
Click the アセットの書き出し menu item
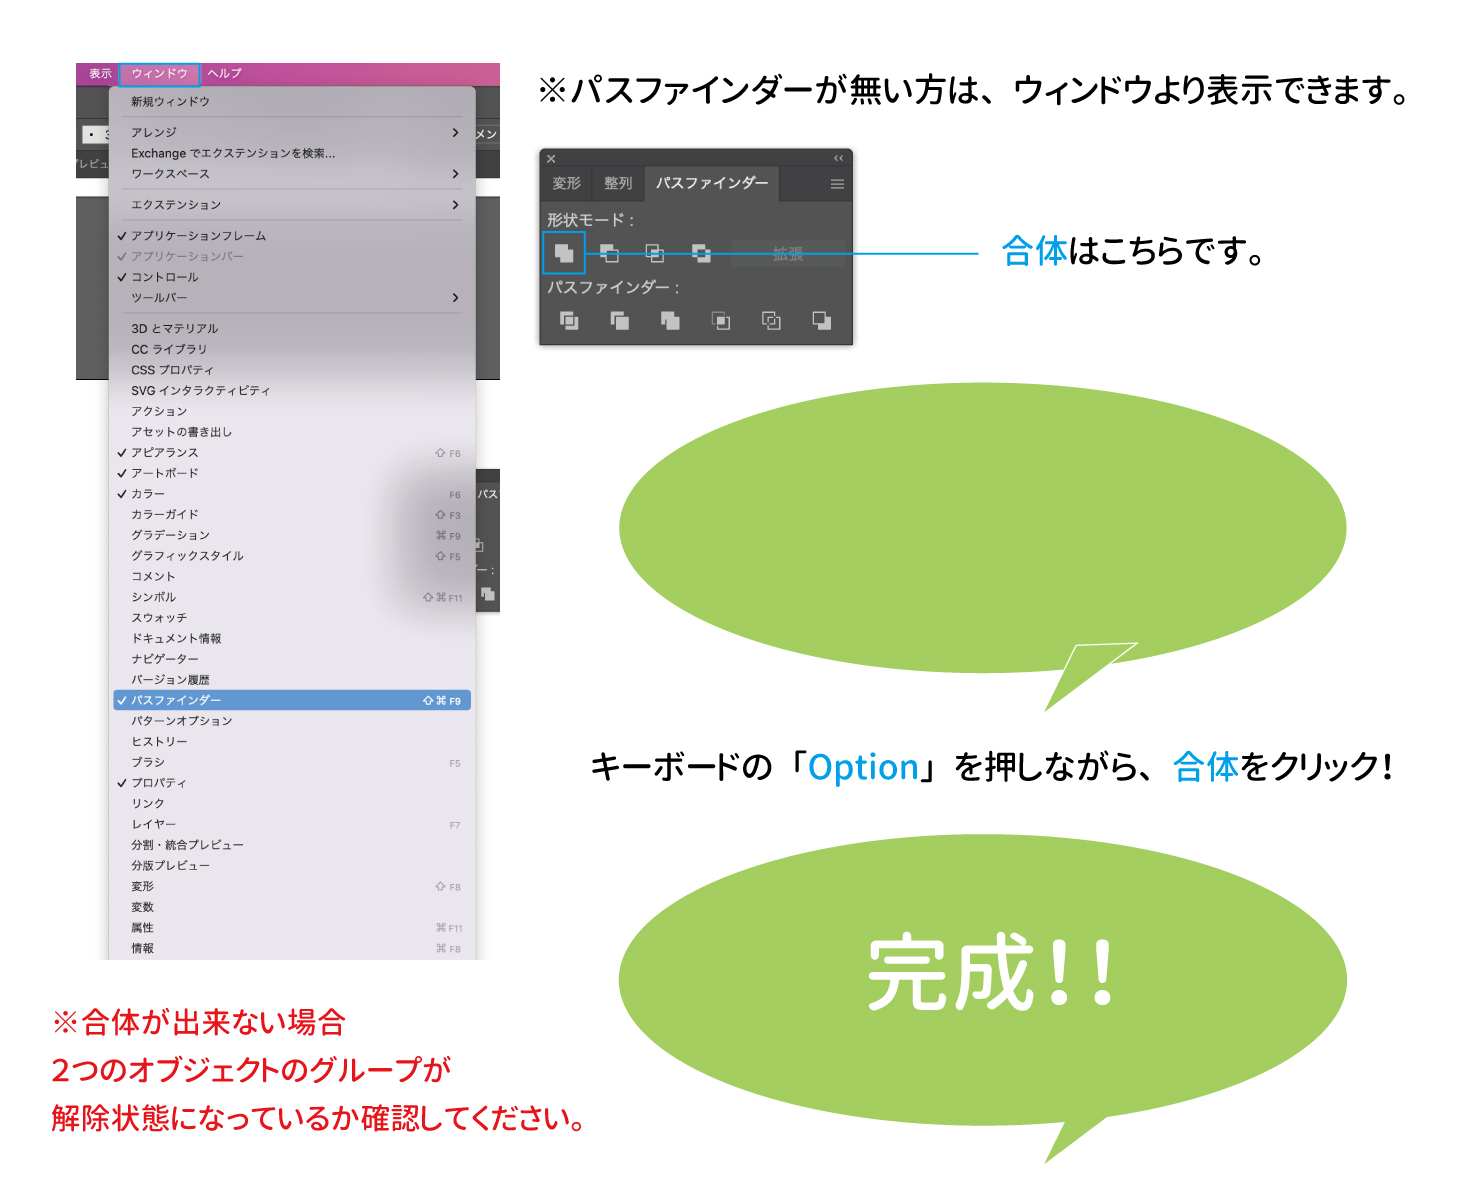(x=292, y=432)
